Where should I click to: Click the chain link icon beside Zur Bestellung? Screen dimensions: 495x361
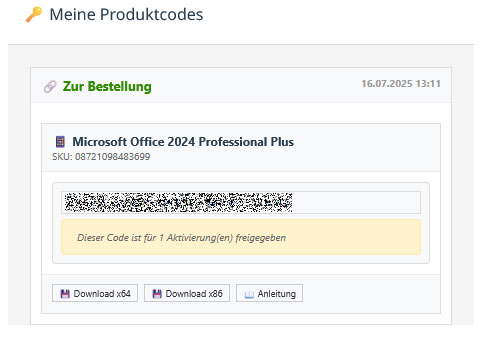point(50,87)
